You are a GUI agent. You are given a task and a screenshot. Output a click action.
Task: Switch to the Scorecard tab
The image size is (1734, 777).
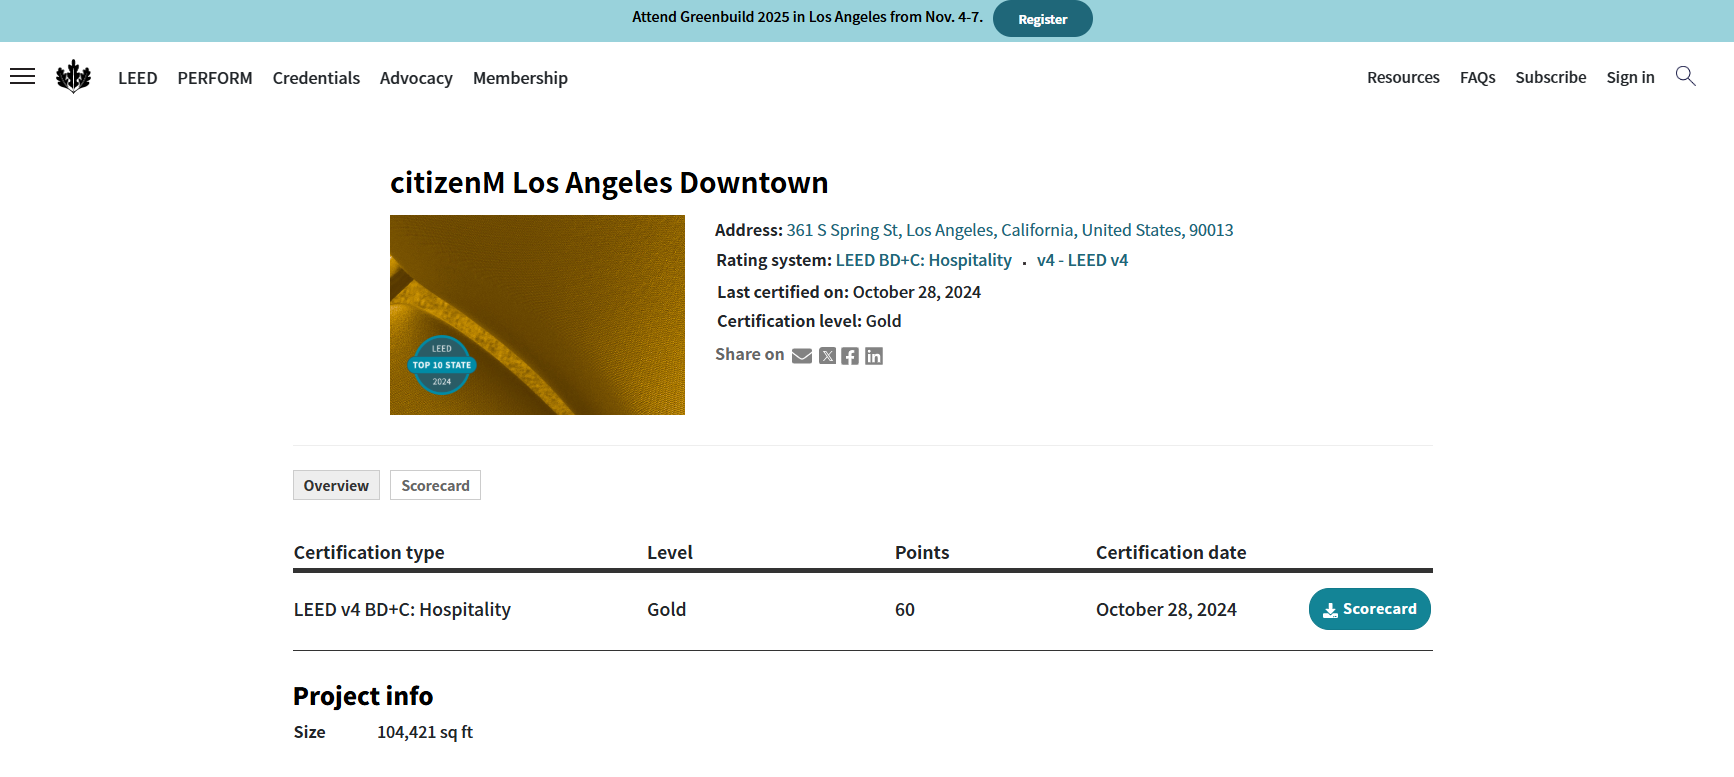coord(435,485)
